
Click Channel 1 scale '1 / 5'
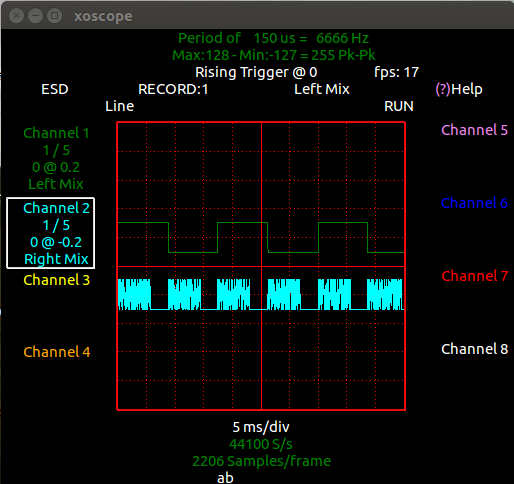56,150
